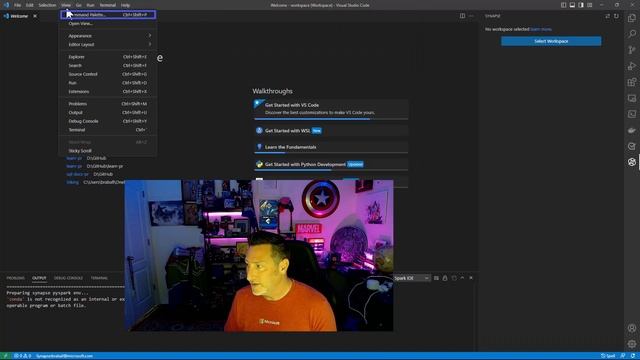This screenshot has height=360, width=640.
Task: Open the Get Started with VS Code walkthrough
Action: (x=331, y=109)
